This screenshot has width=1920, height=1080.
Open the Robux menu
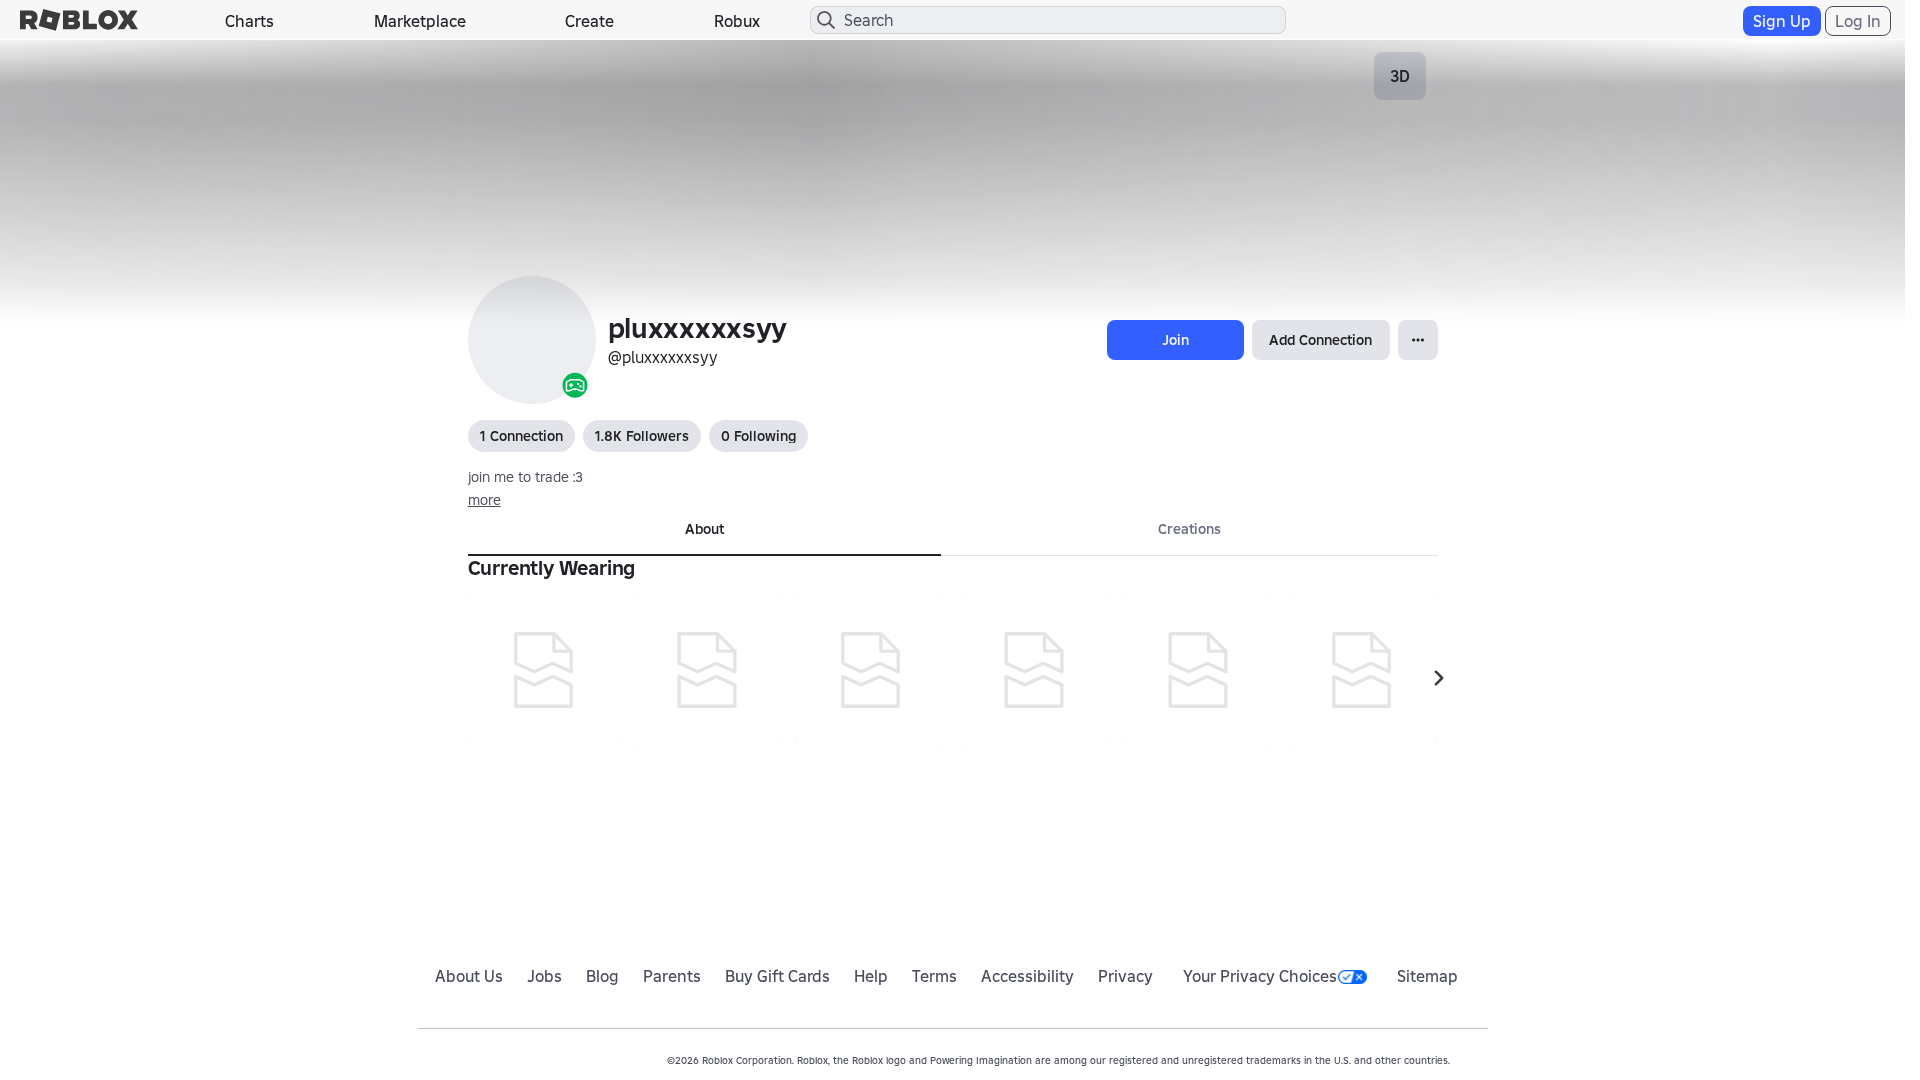coord(737,21)
